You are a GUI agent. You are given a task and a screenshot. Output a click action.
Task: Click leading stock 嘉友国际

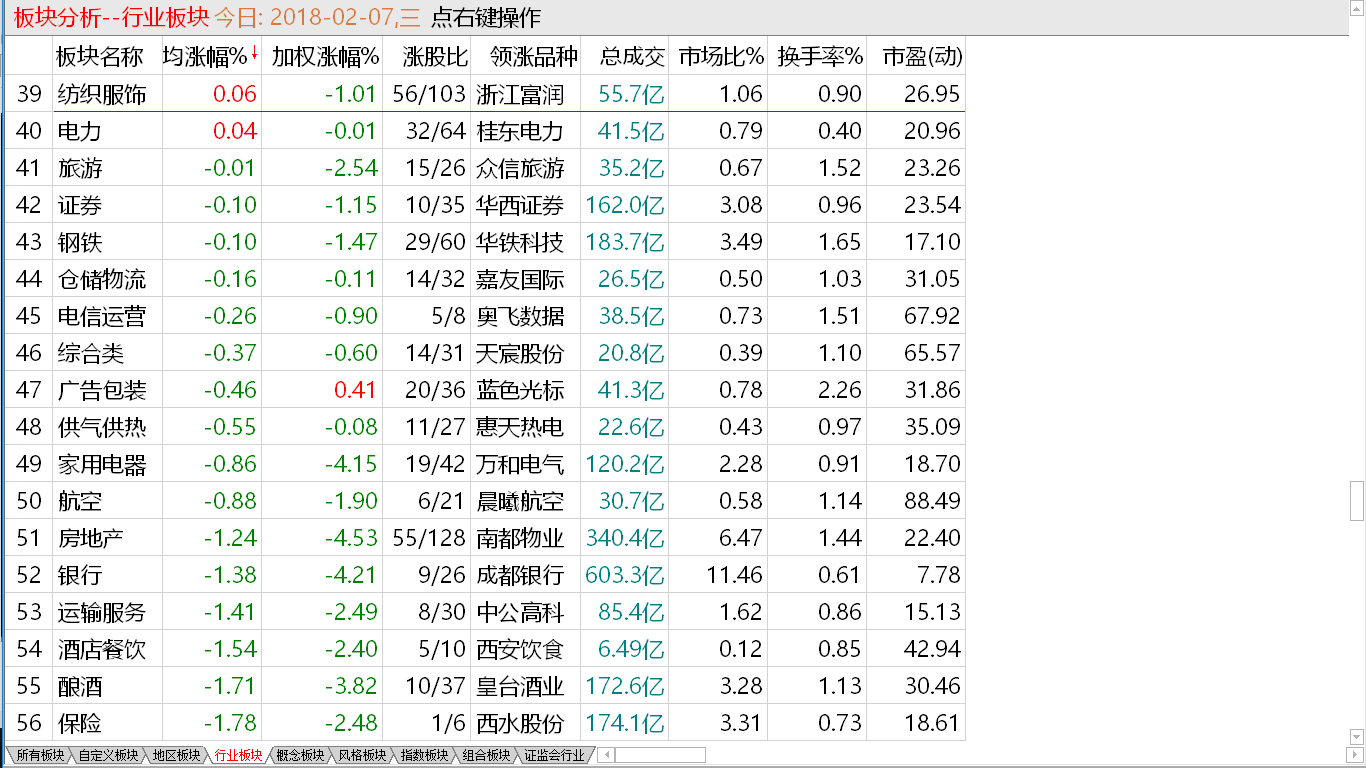(520, 279)
